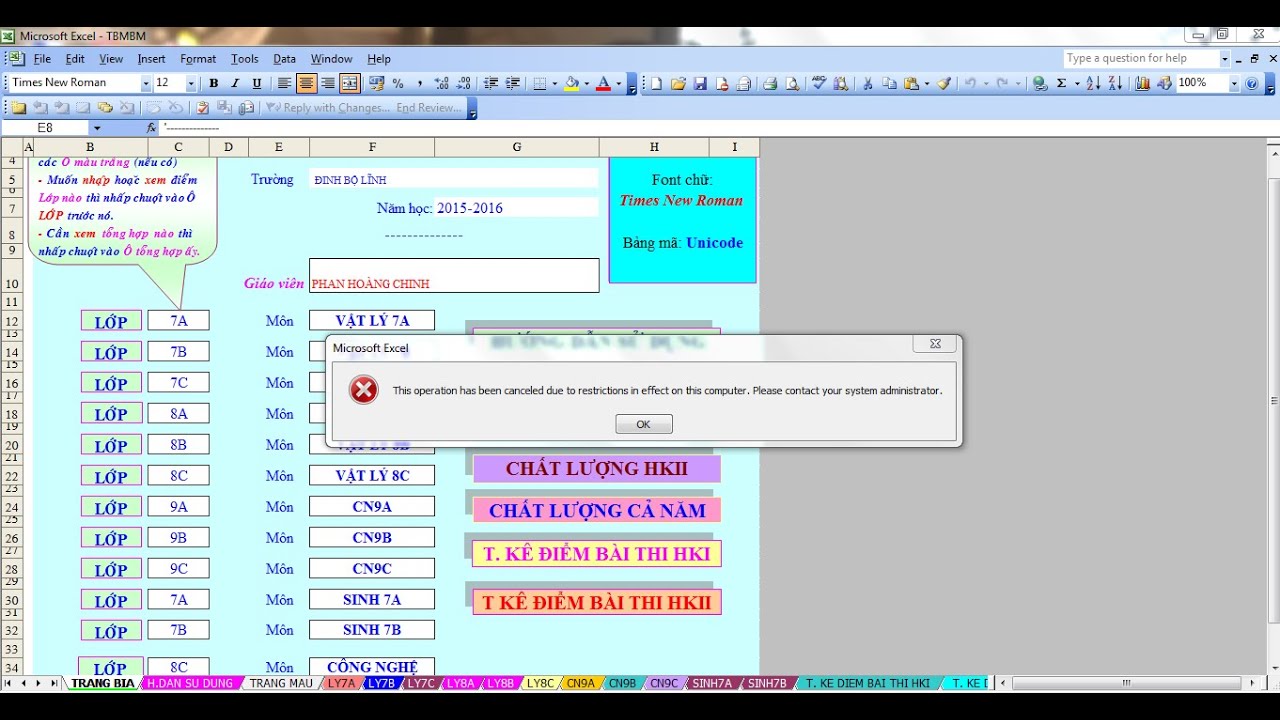This screenshot has height=720, width=1280.
Task: Toggle center alignment
Action: click(x=306, y=83)
